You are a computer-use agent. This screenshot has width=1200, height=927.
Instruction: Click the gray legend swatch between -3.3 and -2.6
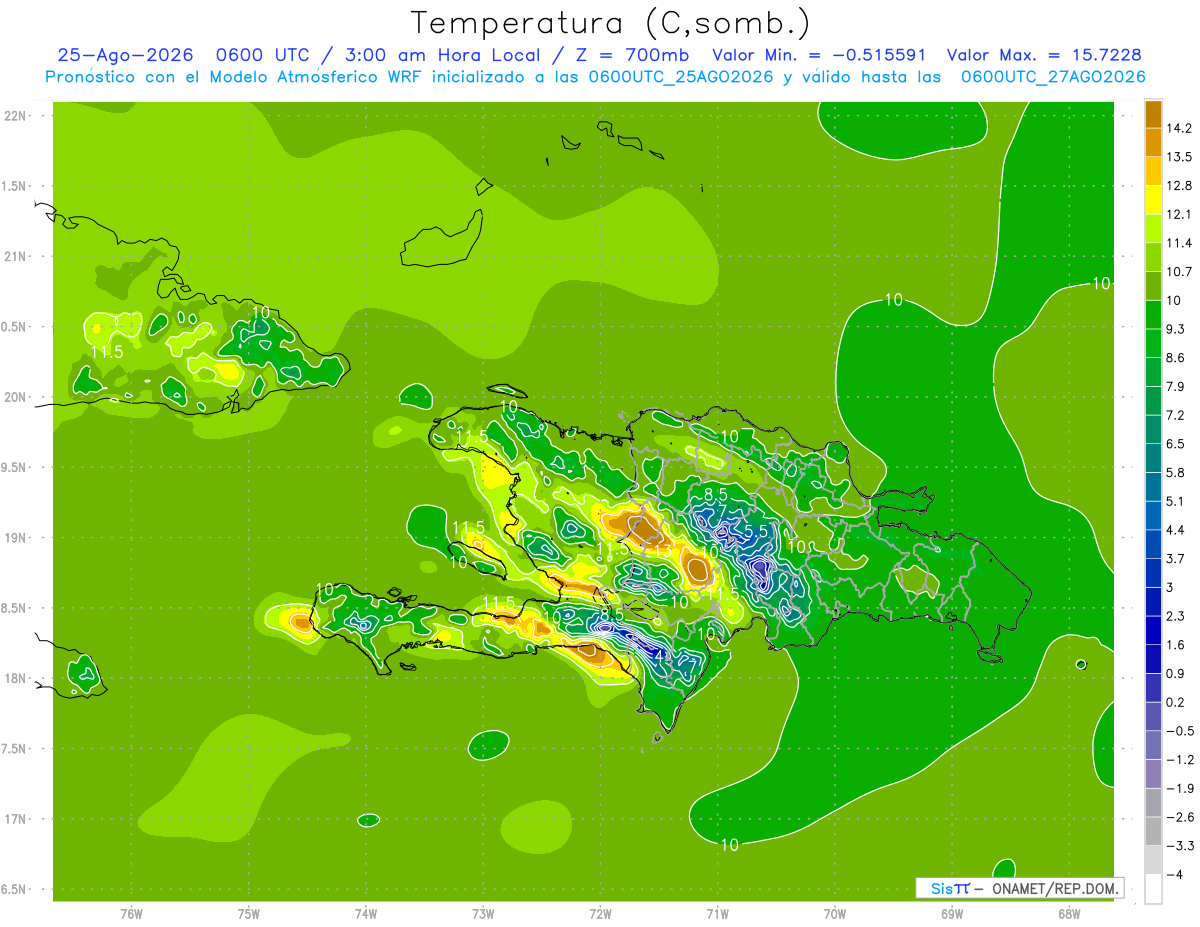(x=1153, y=831)
